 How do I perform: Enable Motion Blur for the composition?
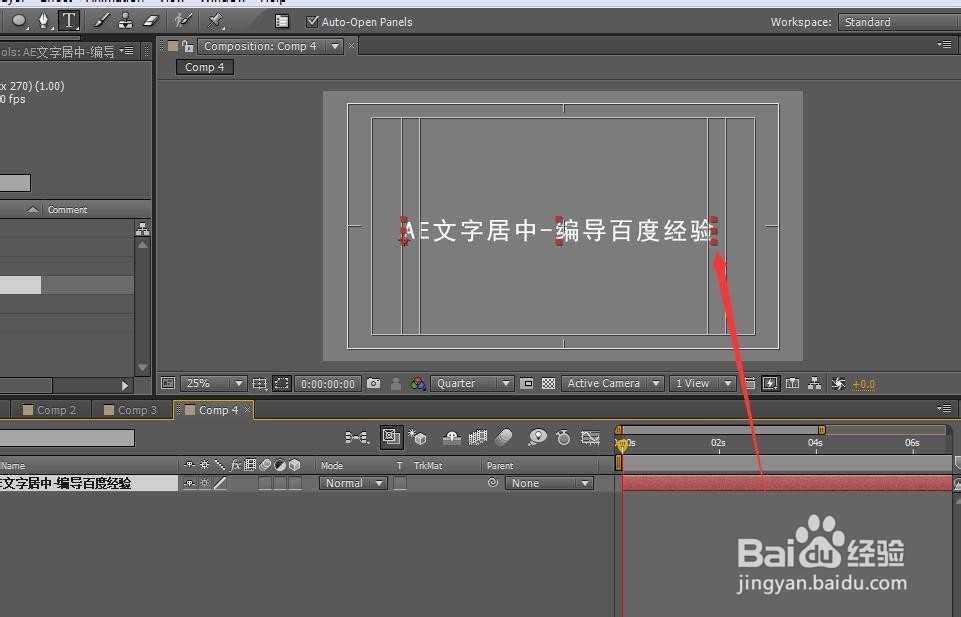504,437
